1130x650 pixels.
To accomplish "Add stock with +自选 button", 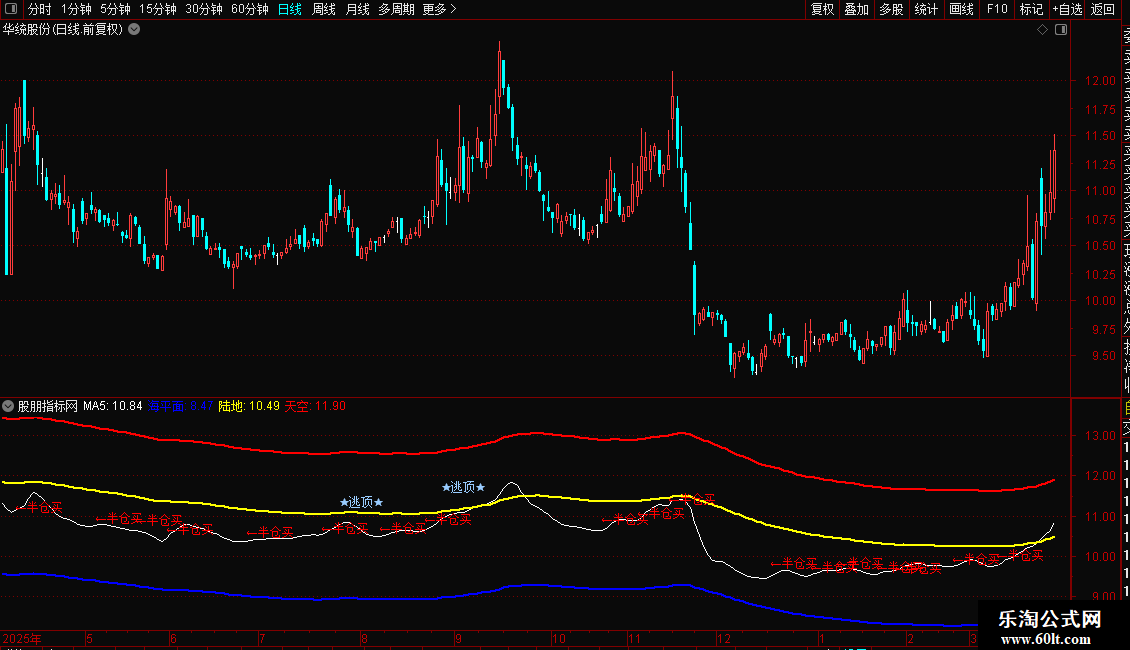I will 1067,9.
